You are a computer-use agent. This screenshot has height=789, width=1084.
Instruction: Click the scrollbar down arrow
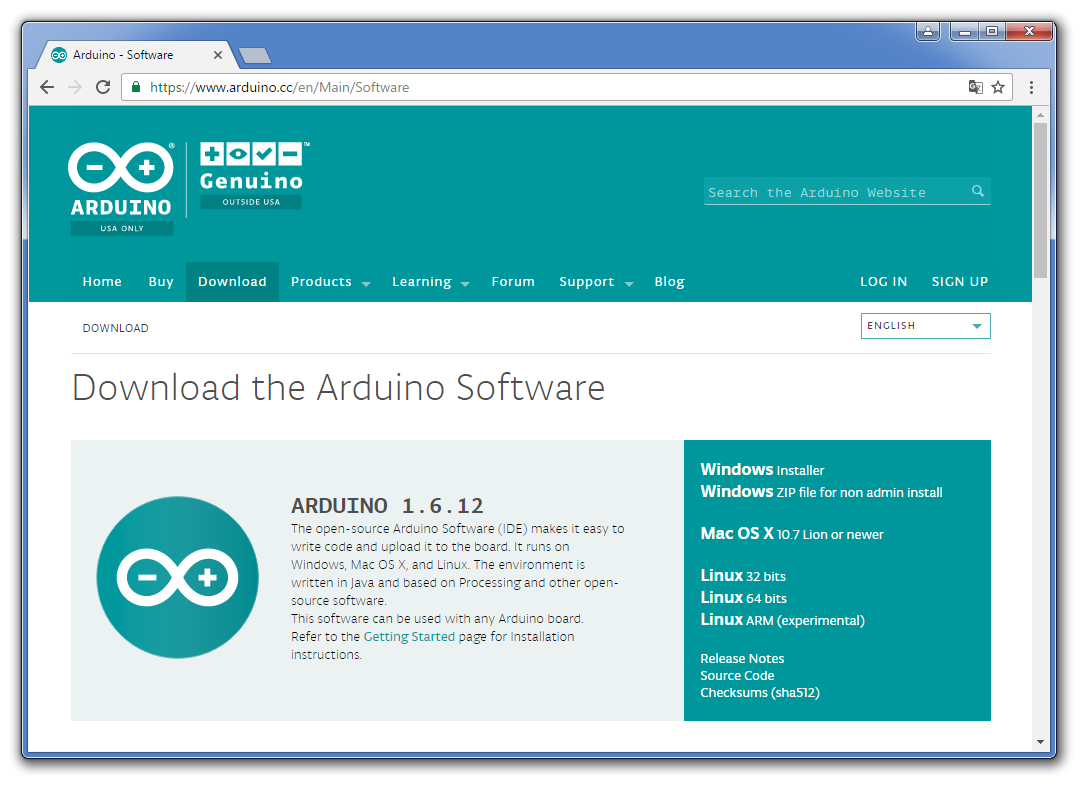(x=1040, y=742)
